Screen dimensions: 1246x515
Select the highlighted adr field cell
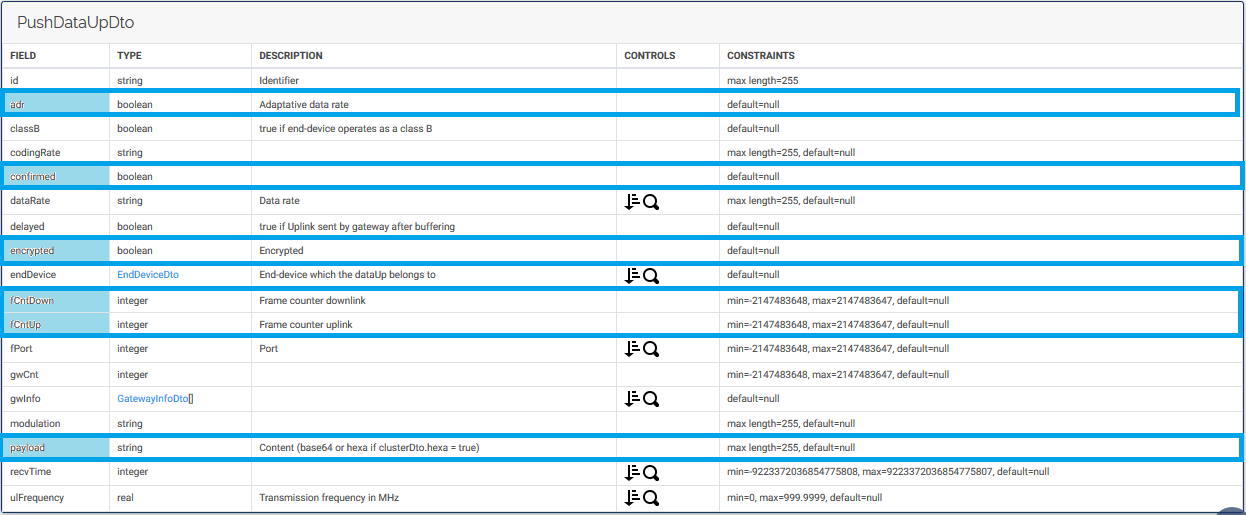pyautogui.click(x=56, y=104)
